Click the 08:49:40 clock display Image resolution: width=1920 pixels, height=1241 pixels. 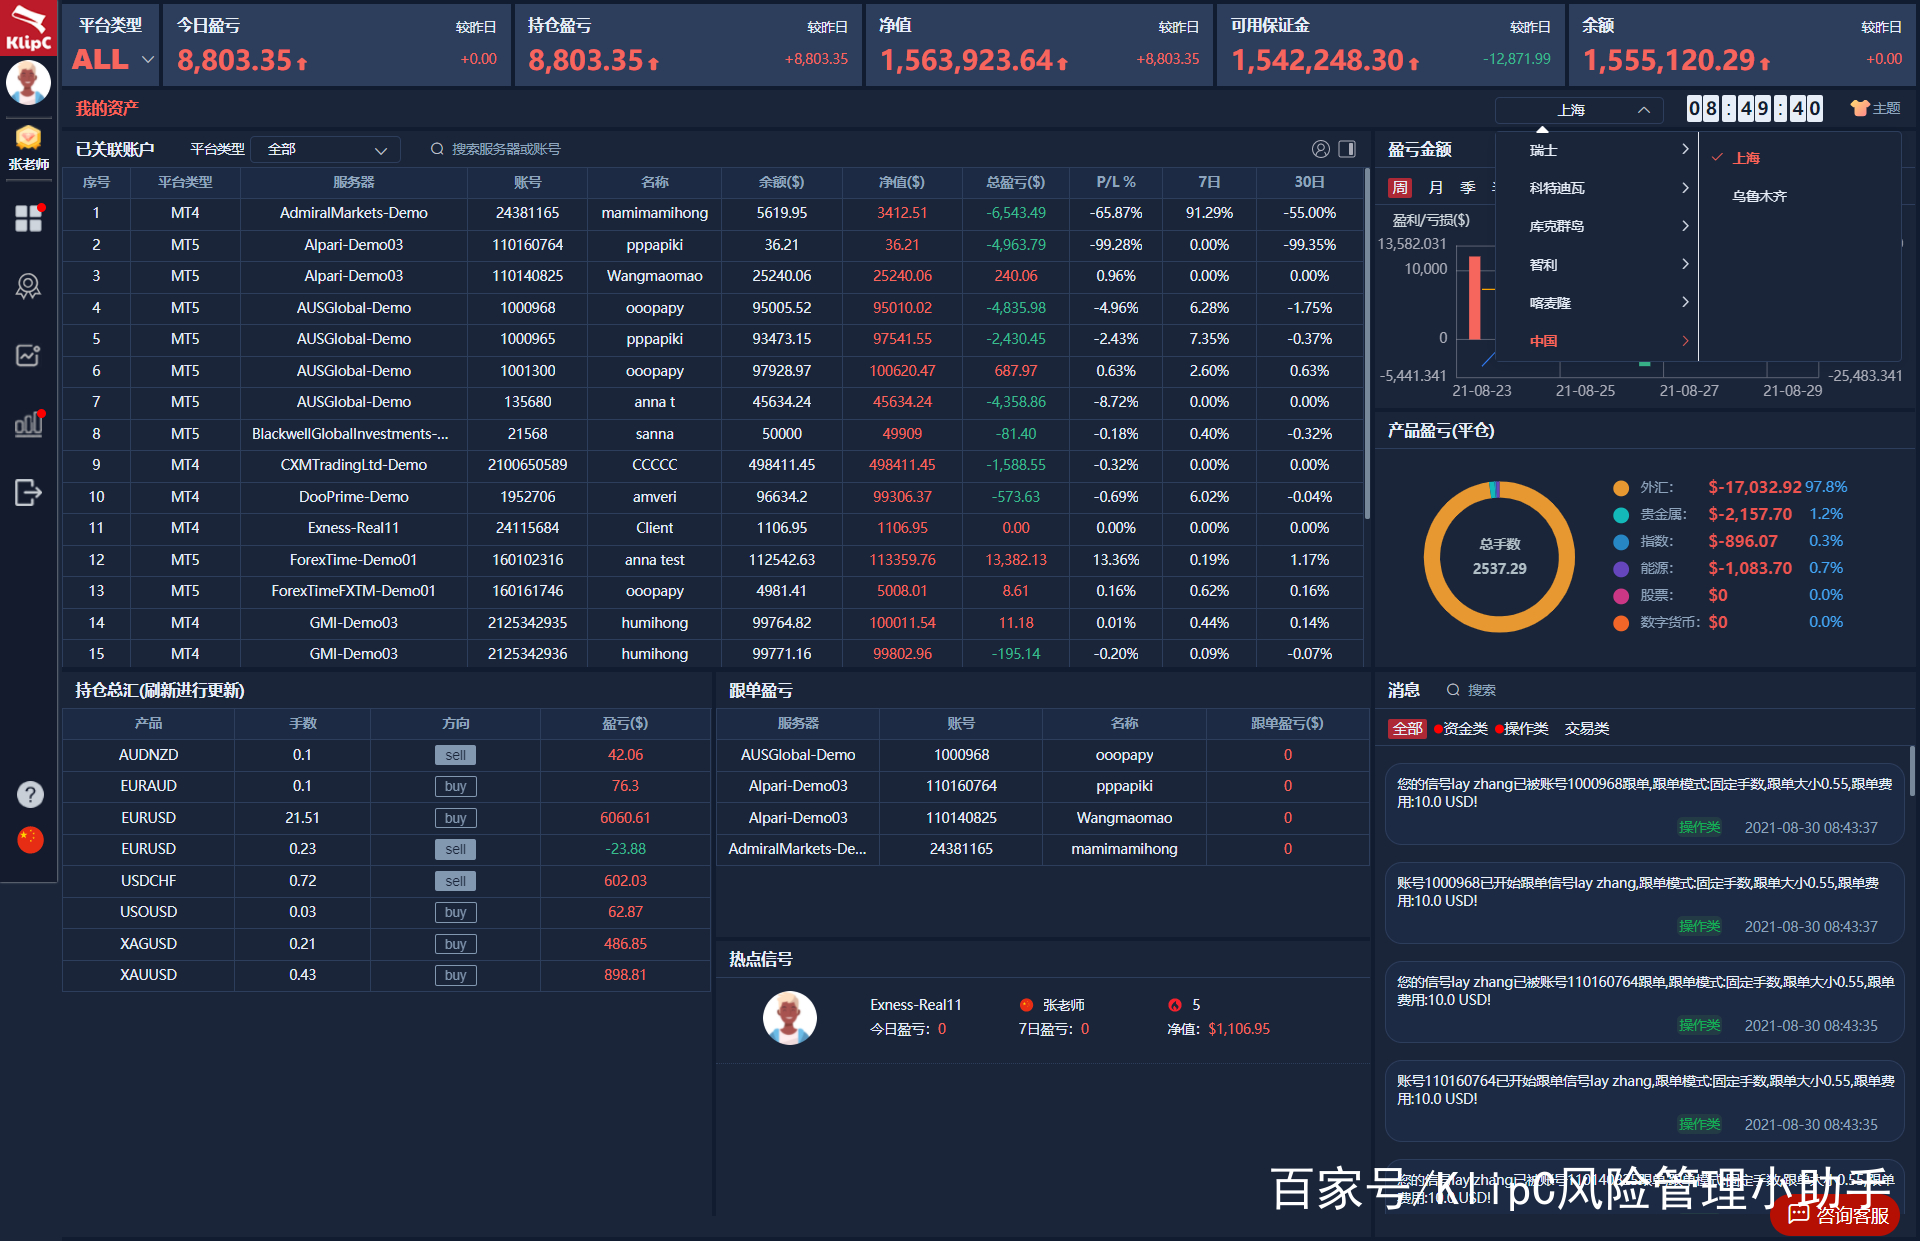click(x=1755, y=108)
